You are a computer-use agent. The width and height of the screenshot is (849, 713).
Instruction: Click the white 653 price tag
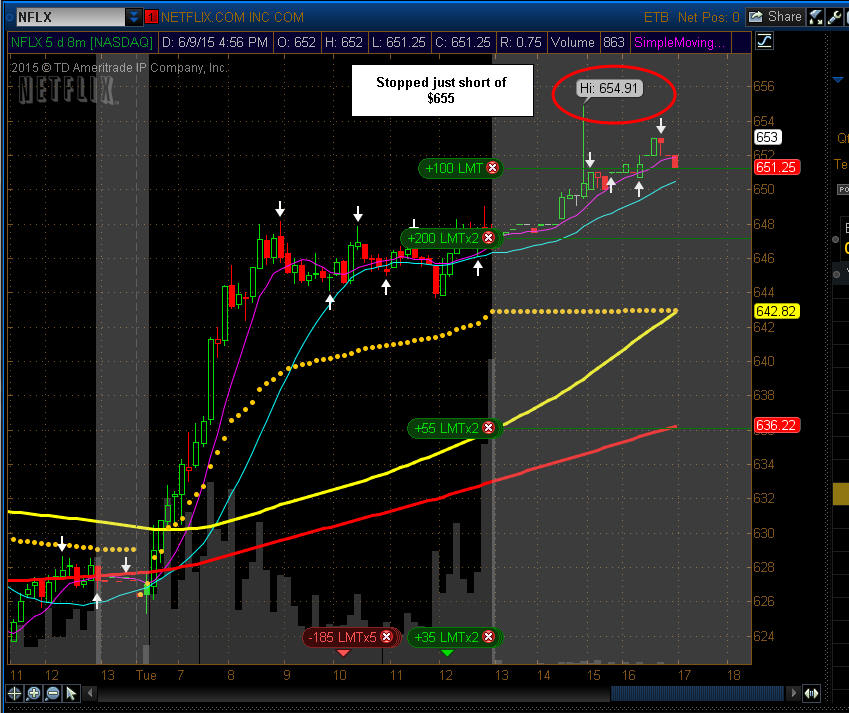click(x=767, y=138)
